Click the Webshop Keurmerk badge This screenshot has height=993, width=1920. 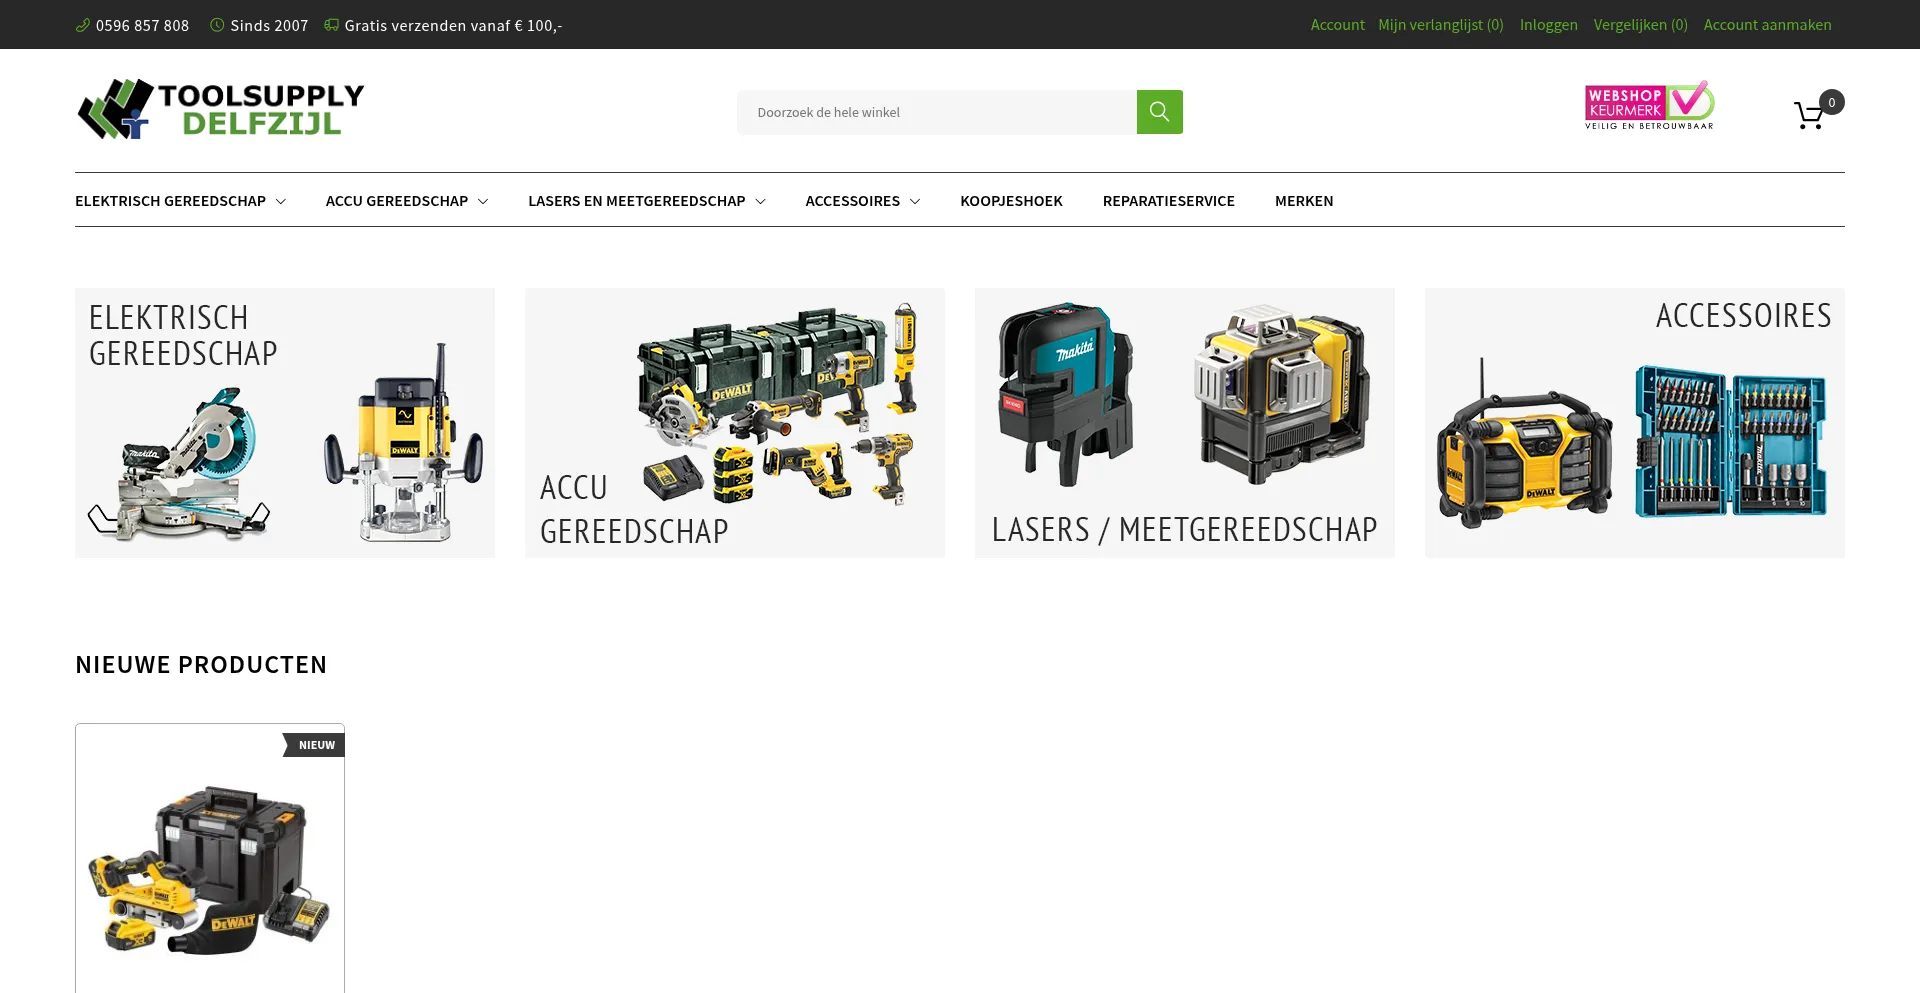(1649, 106)
